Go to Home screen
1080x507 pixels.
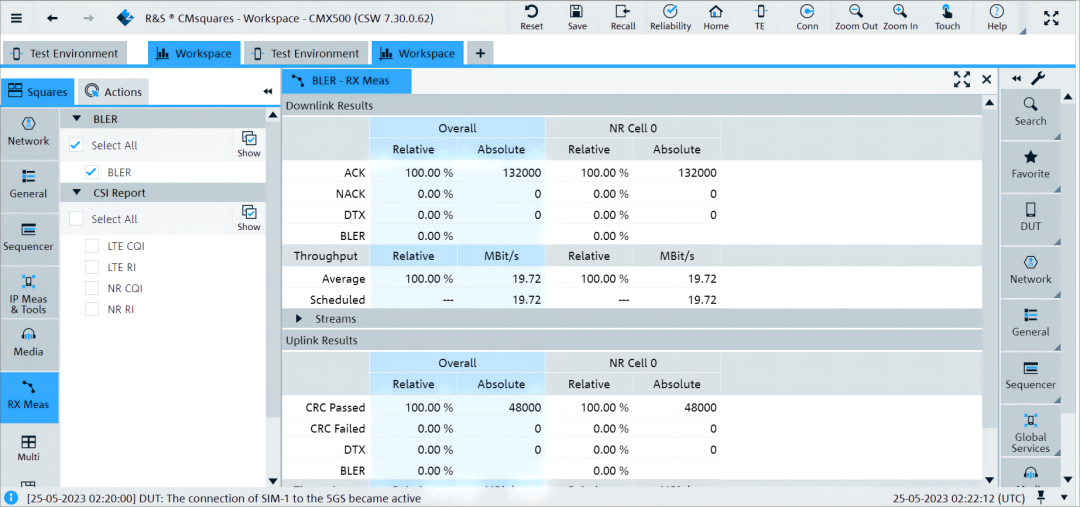715,16
